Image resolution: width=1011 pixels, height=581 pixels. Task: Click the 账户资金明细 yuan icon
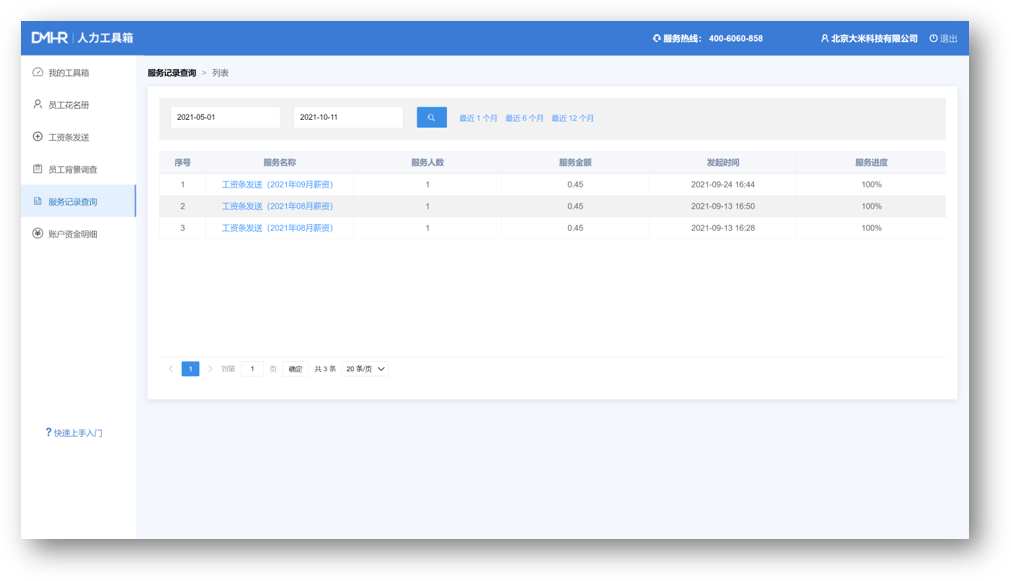(38, 234)
